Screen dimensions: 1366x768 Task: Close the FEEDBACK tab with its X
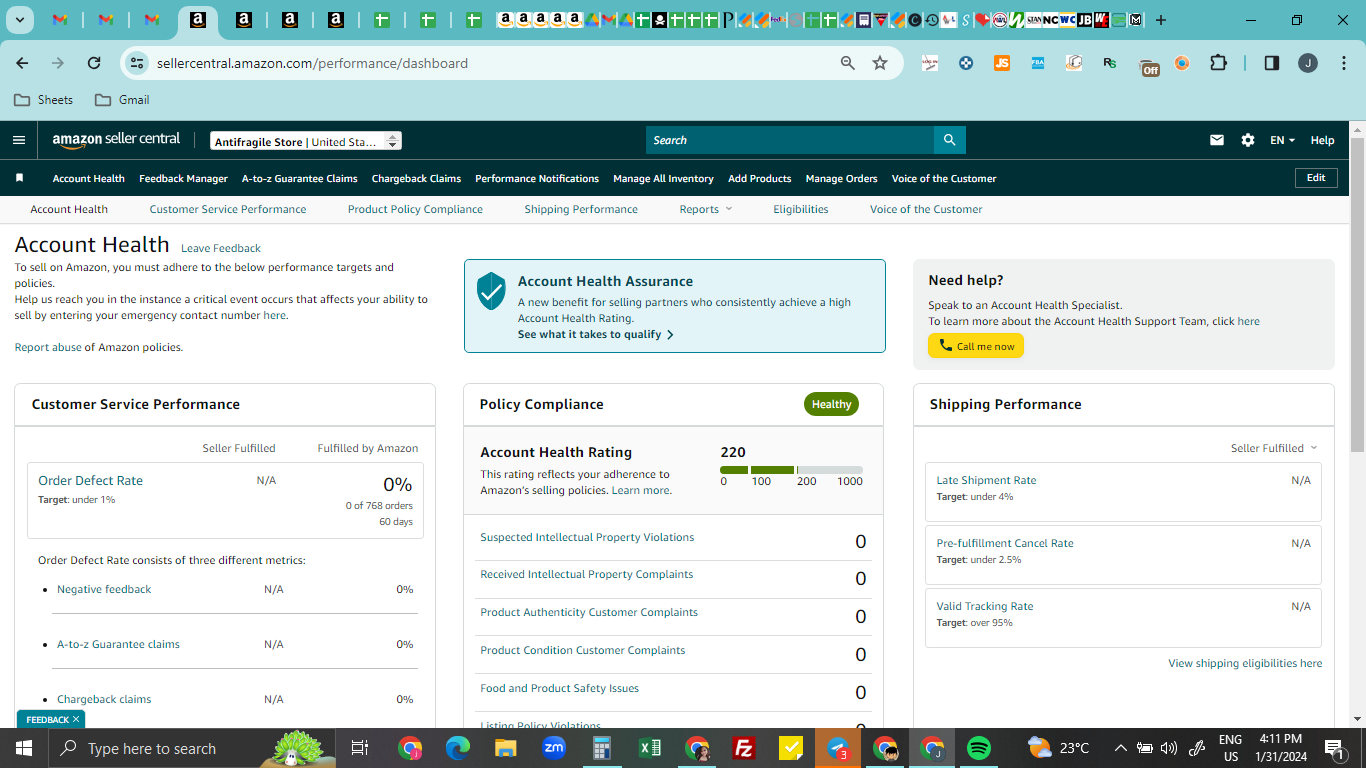pyautogui.click(x=76, y=719)
